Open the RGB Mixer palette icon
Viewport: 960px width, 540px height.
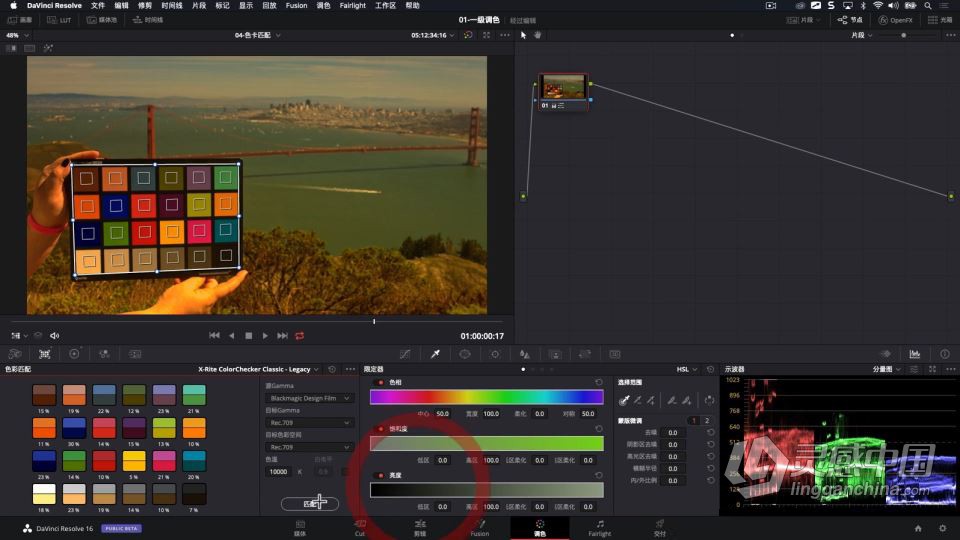[x=104, y=354]
